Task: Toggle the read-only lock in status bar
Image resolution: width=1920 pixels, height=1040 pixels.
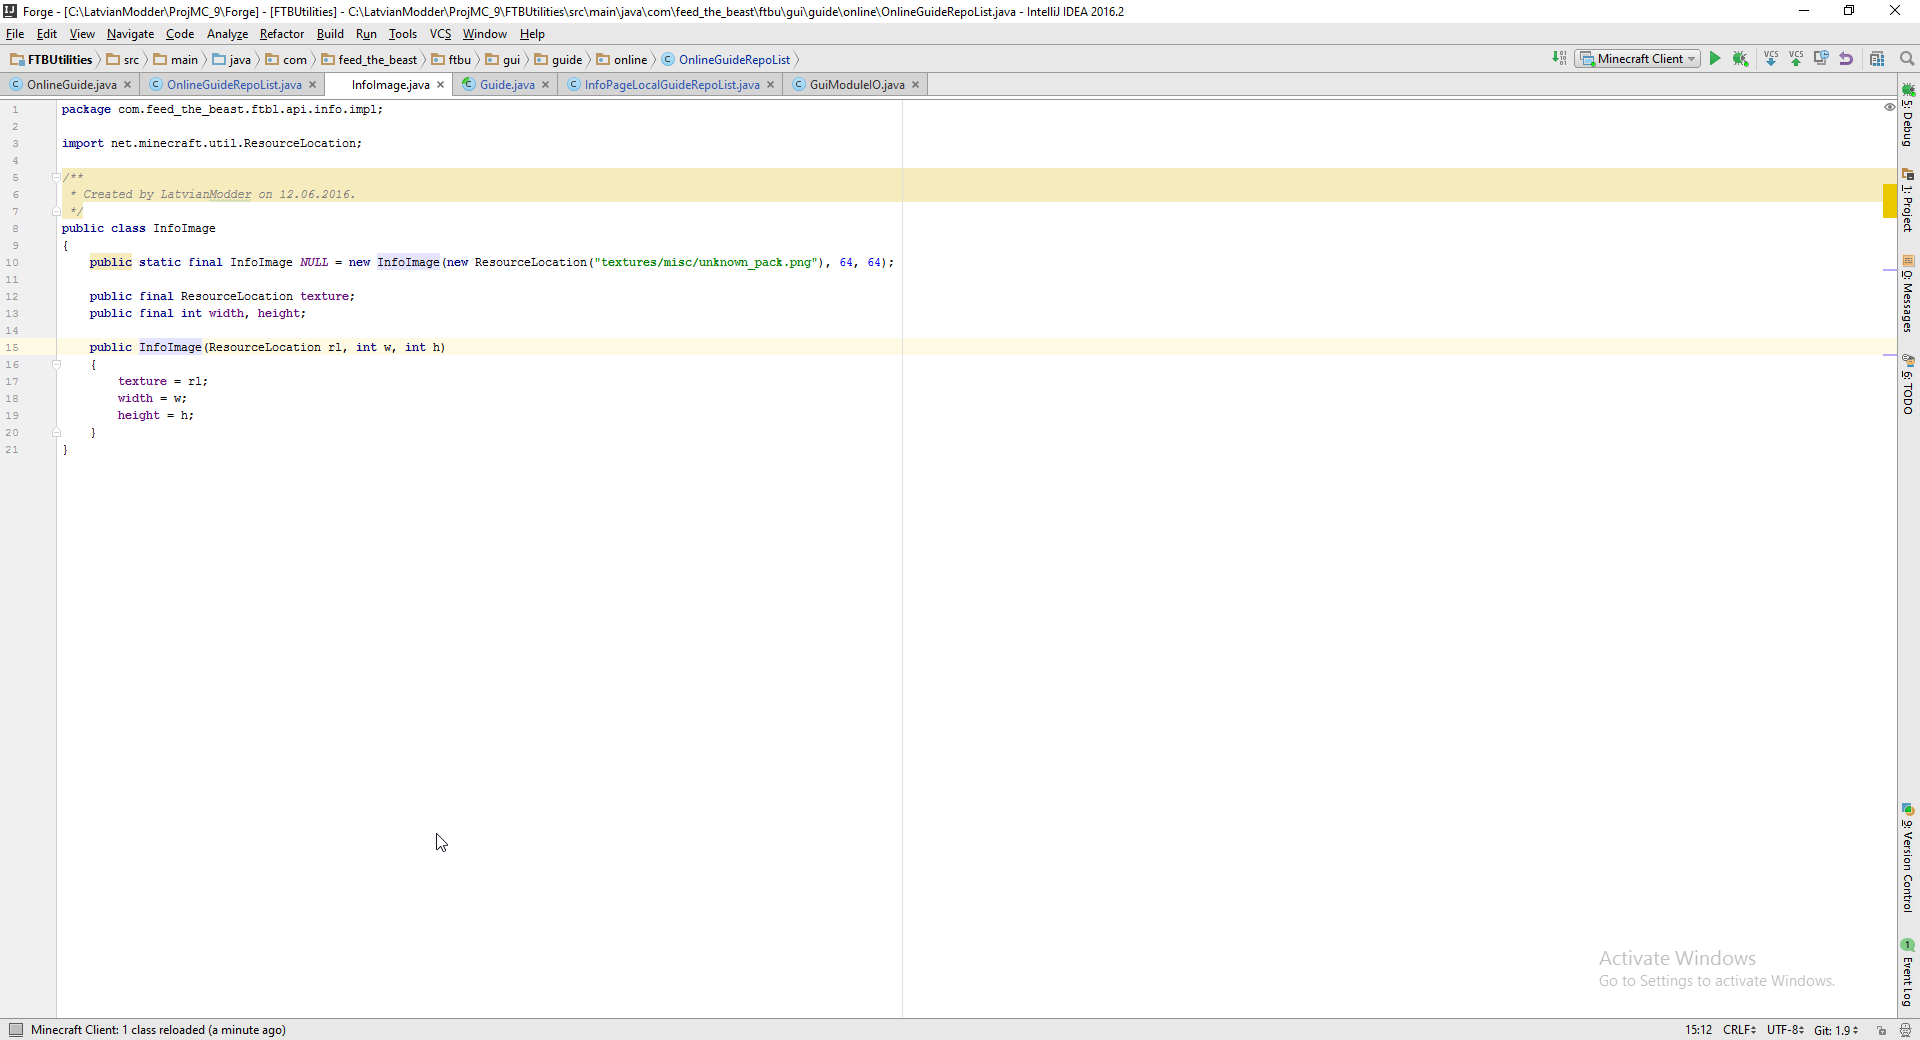Action: point(1881,1030)
